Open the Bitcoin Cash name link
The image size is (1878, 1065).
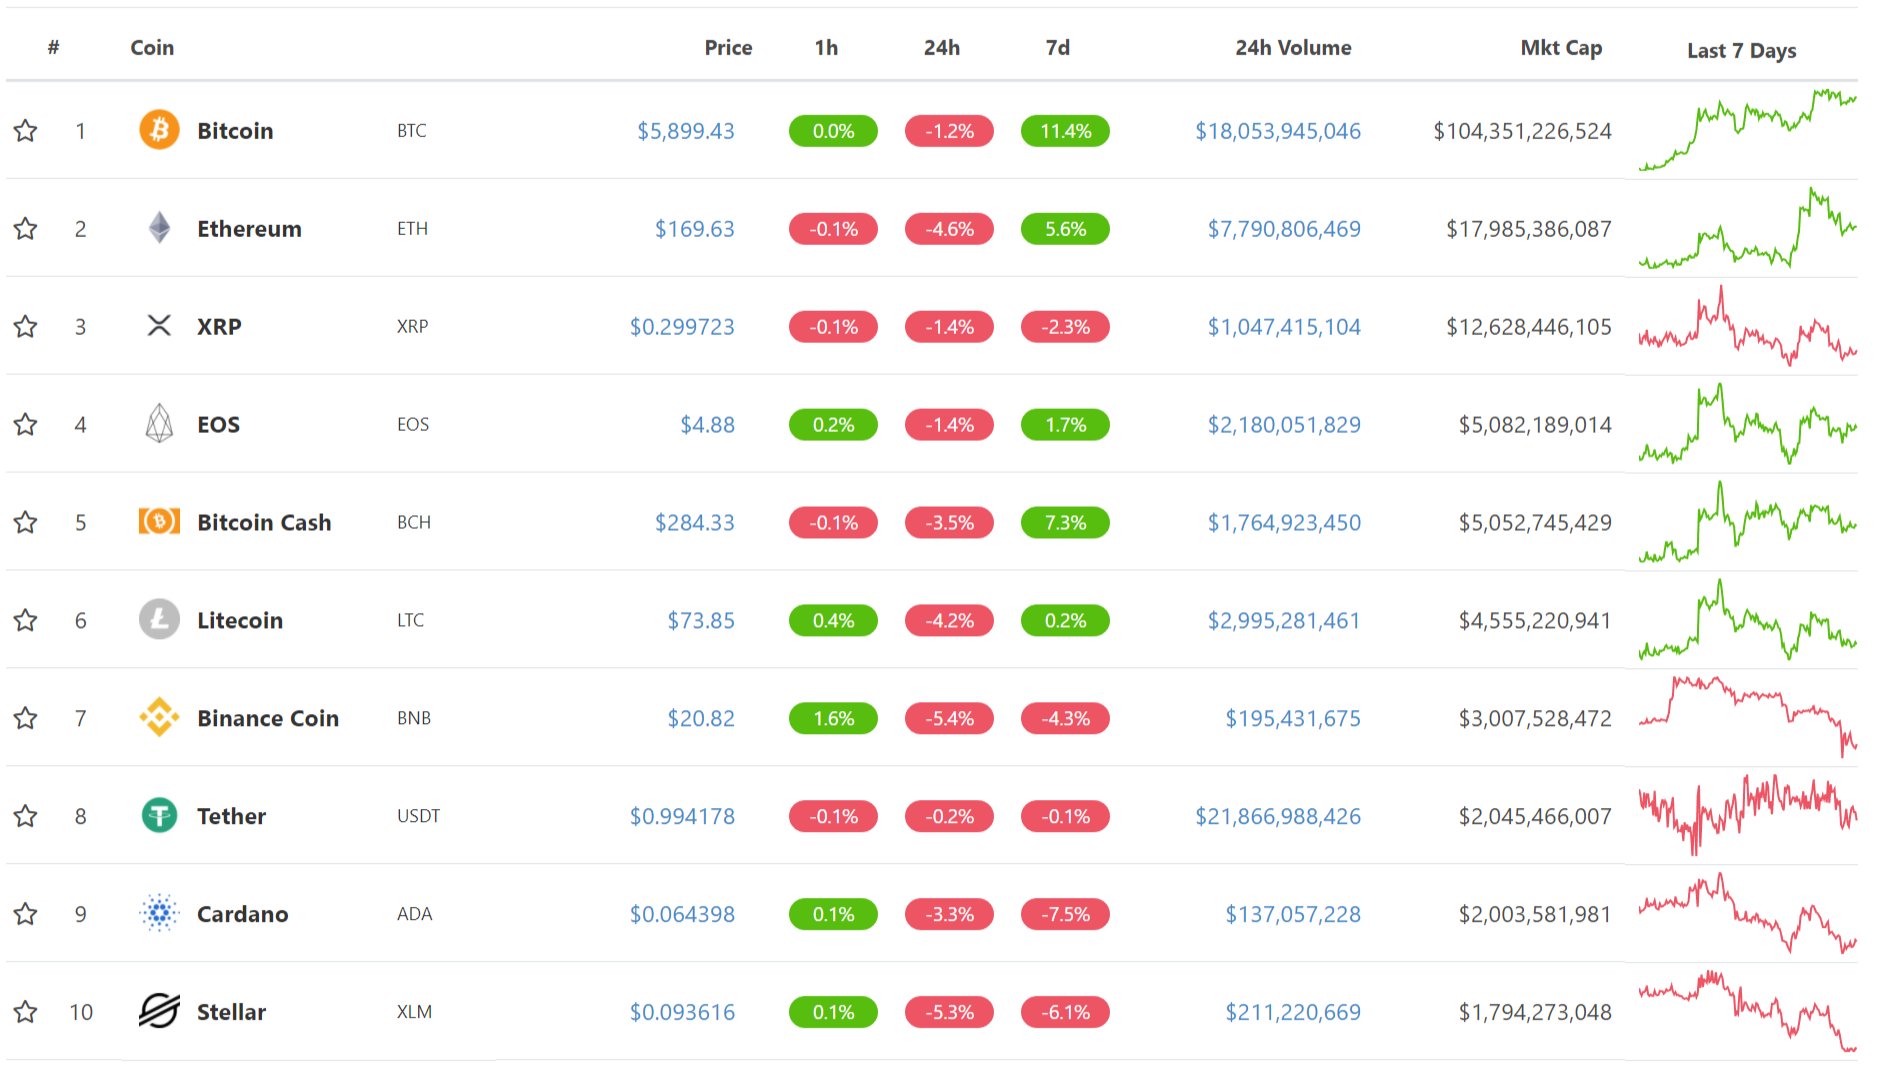click(264, 523)
